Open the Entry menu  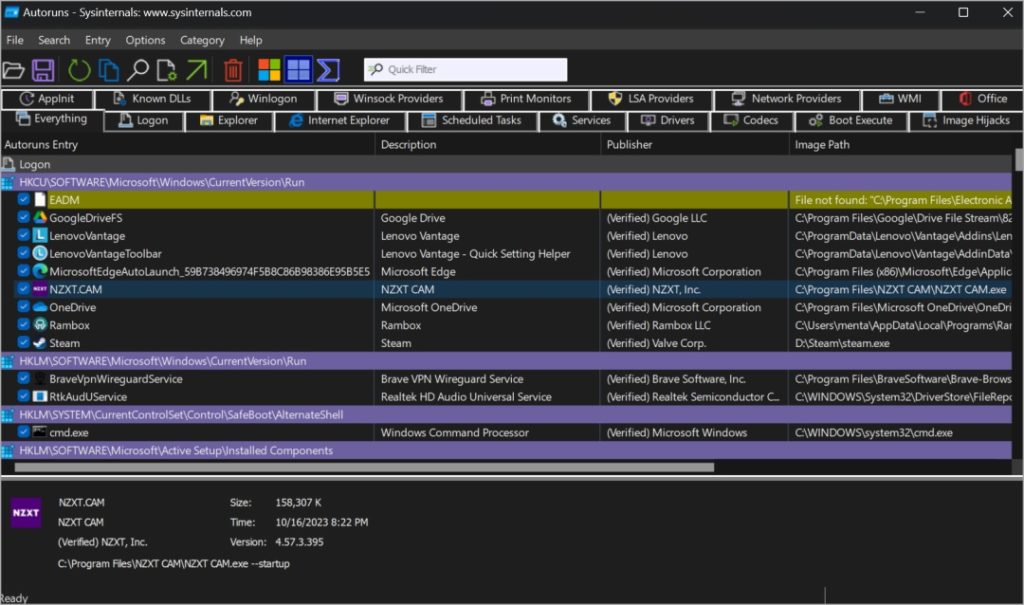pos(98,40)
